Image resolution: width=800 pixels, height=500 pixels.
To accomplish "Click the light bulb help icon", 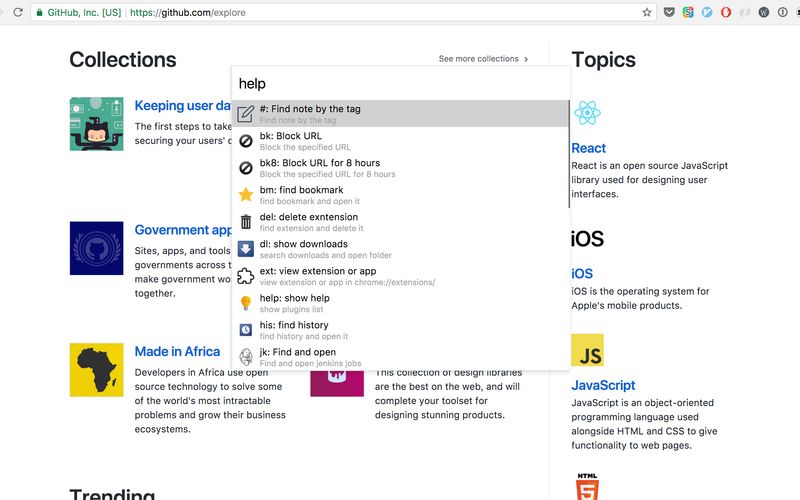I will click(x=246, y=303).
